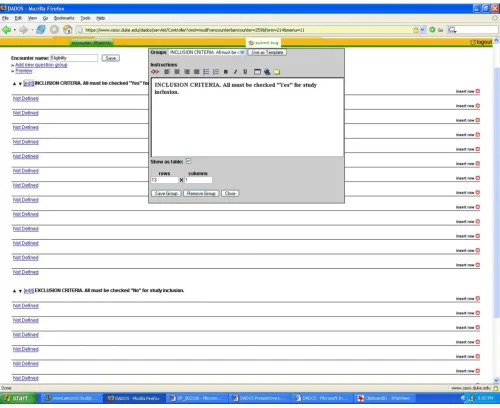500x408 pixels.
Task: Open the Edit menu
Action: [18, 18]
